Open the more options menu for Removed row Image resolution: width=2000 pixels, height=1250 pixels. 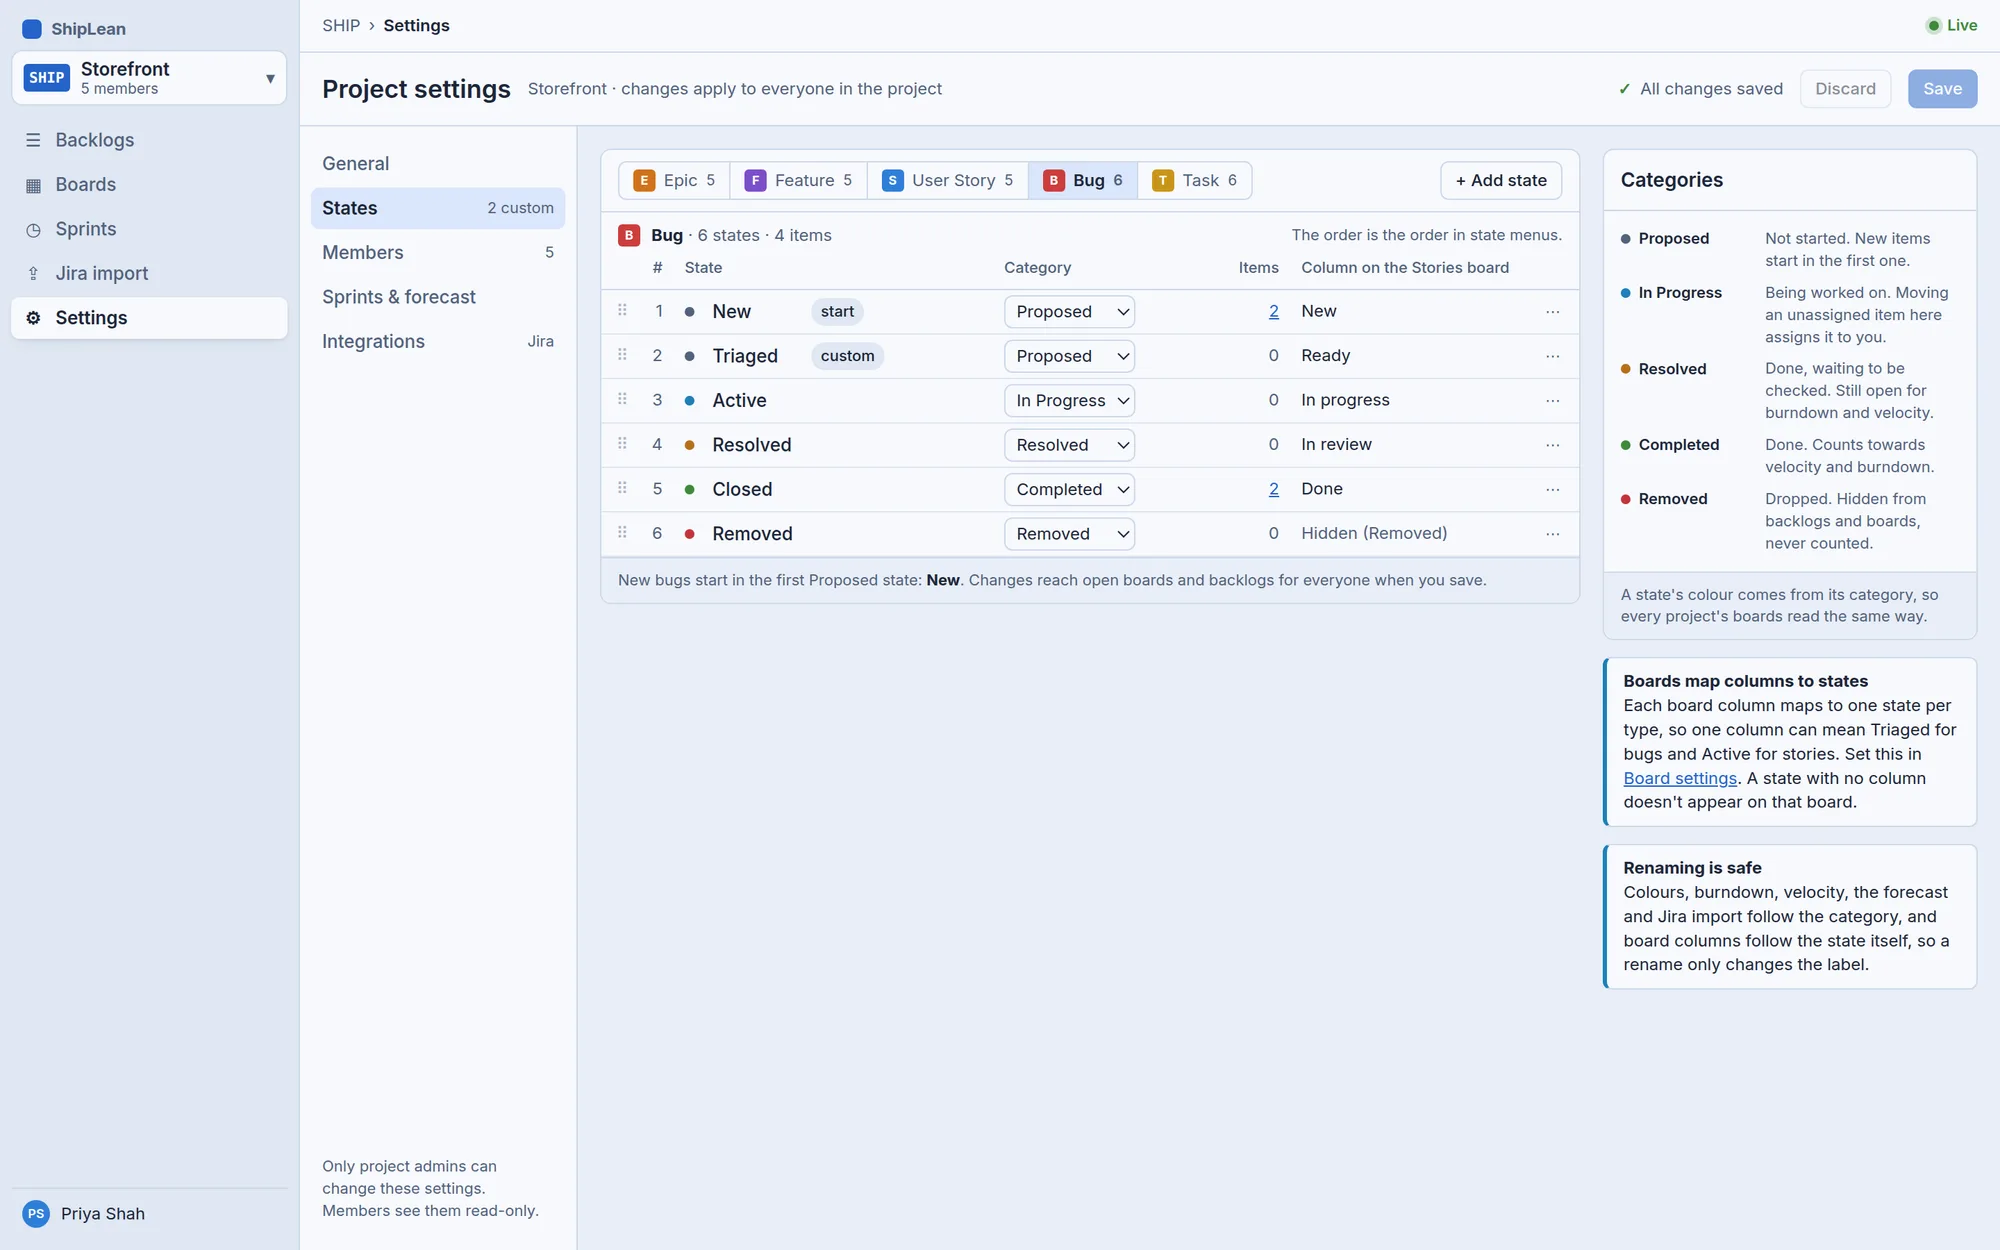[1552, 534]
